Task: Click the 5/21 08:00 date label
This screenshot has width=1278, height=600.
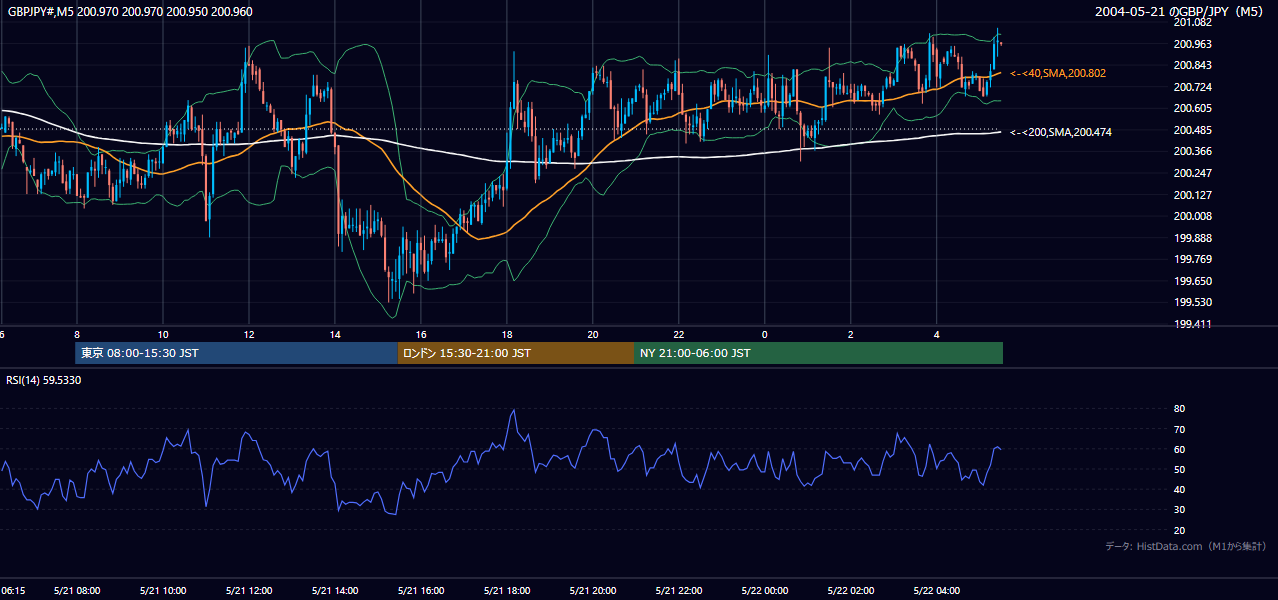Action: [77, 591]
